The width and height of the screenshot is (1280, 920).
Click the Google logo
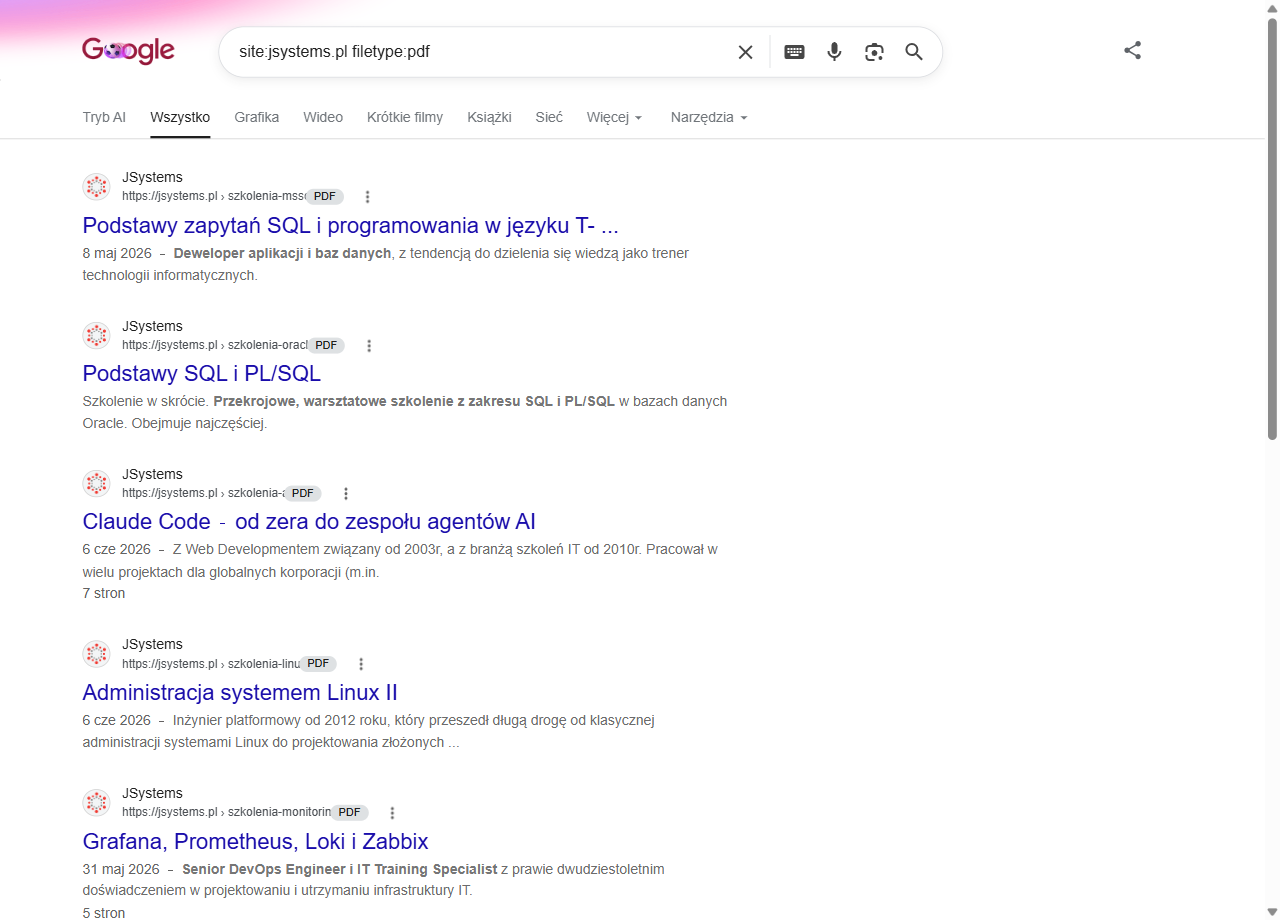tap(128, 51)
